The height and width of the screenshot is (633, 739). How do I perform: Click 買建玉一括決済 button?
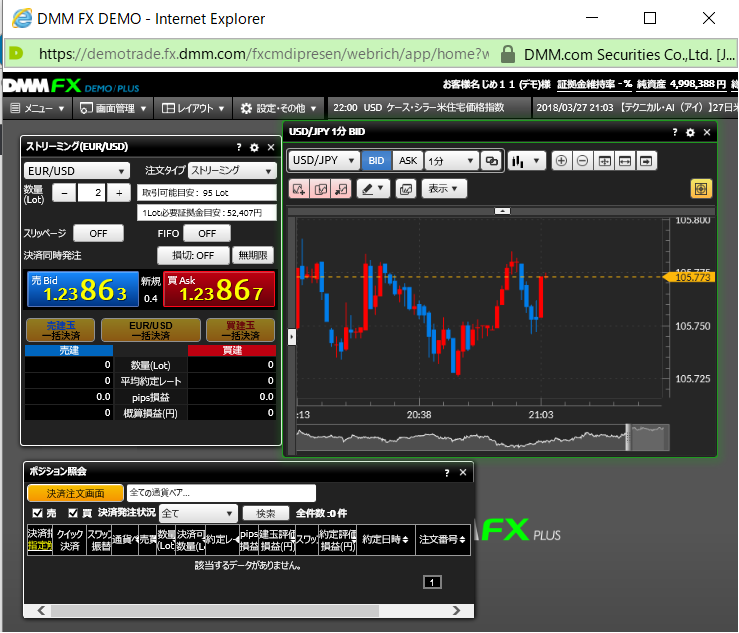pyautogui.click(x=240, y=330)
